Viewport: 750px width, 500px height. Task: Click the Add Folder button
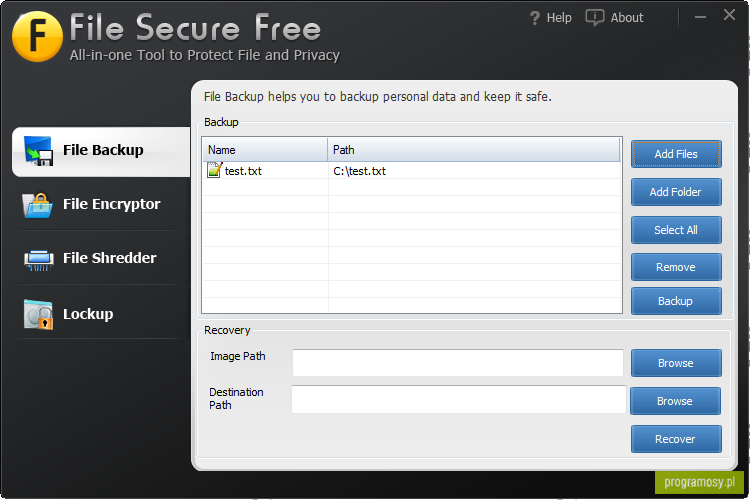click(676, 192)
